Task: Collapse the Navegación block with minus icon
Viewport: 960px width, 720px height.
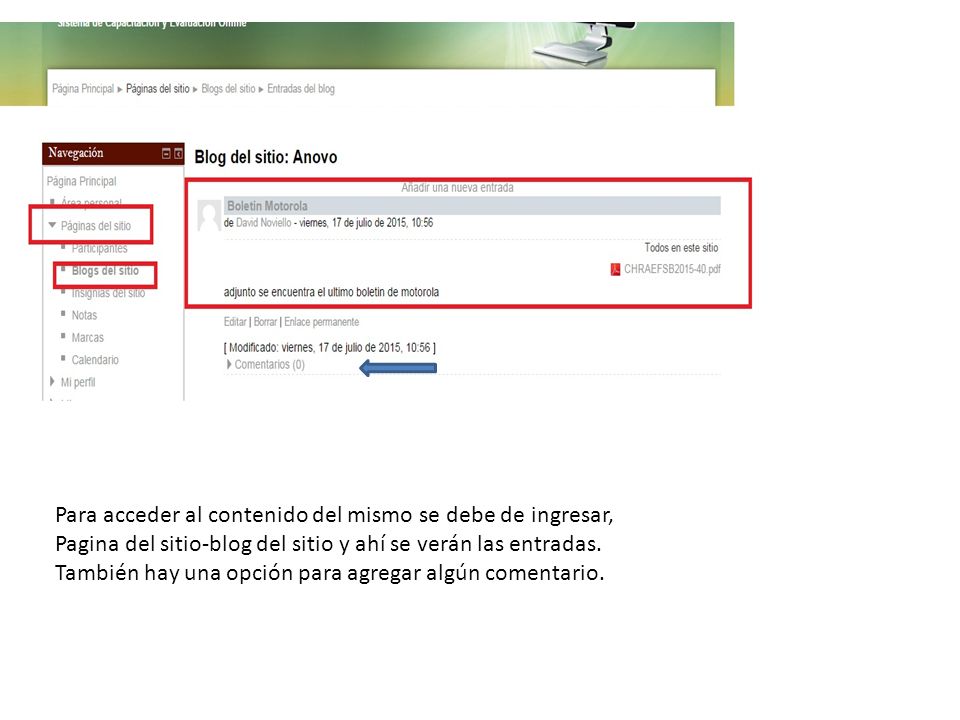Action: (x=166, y=154)
